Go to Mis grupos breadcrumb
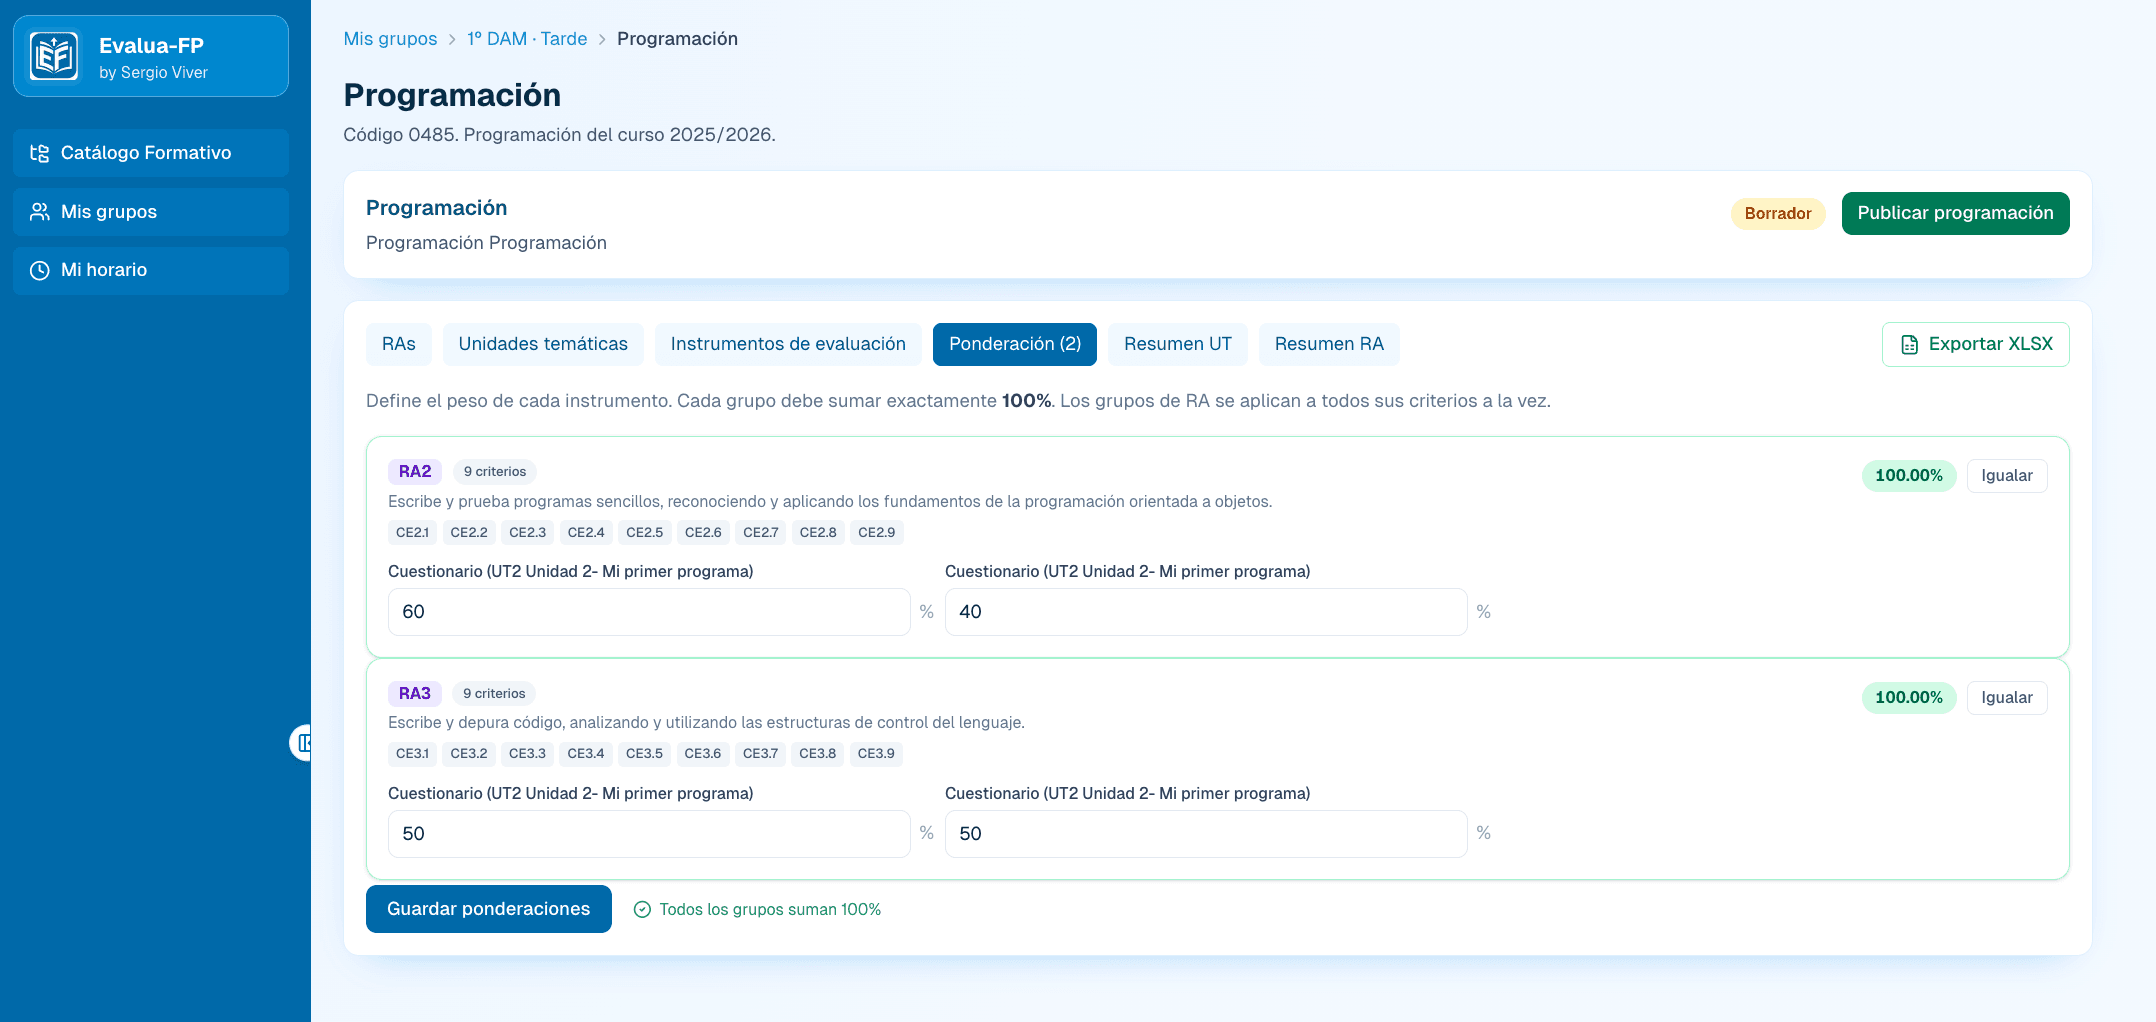This screenshot has height=1022, width=2156. coord(390,39)
